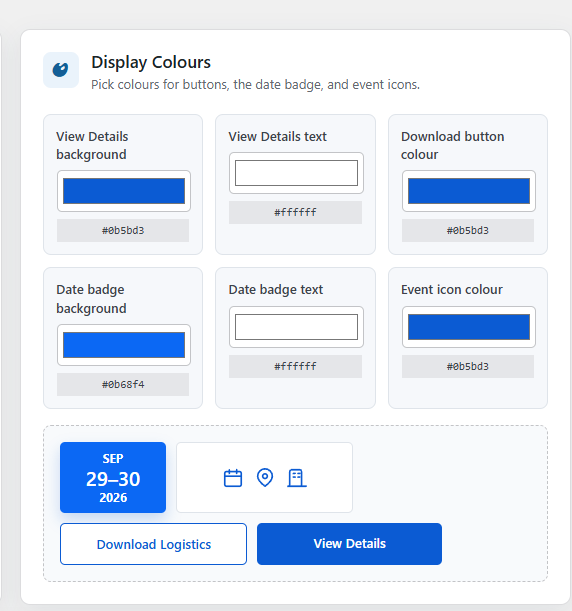This screenshot has width=572, height=611.
Task: Click the 'Event icon colour' label
Action: 452,290
